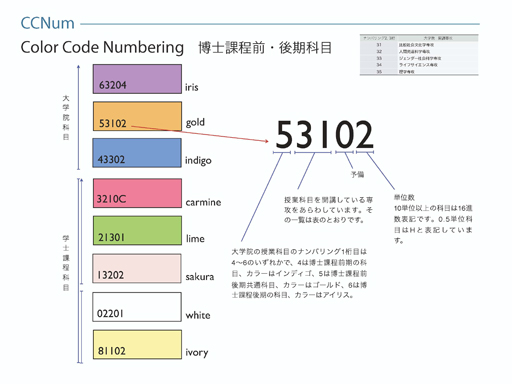Click the 博士課程前・後期科目 heading text
Screen dimensions: 512x384
(x=265, y=48)
